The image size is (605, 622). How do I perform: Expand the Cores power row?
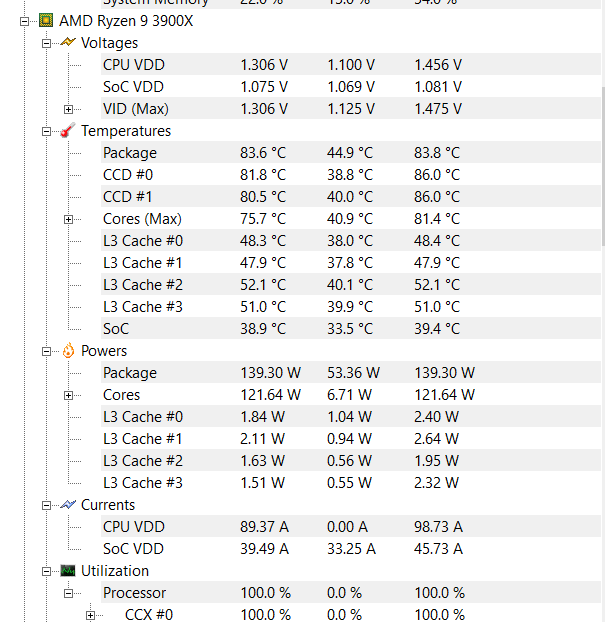(x=68, y=395)
